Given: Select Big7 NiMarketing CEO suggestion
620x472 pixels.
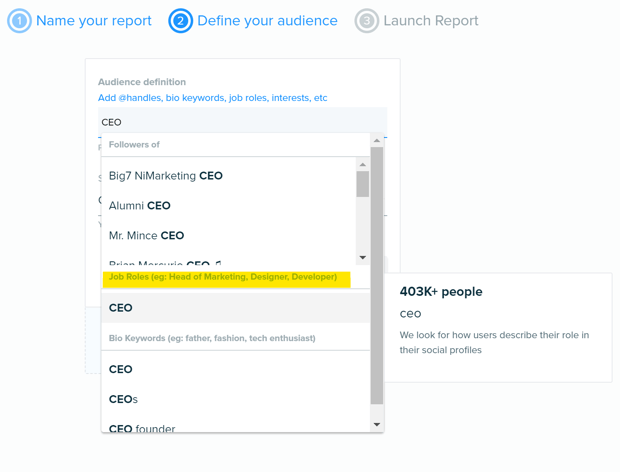Looking at the screenshot, I should tap(229, 176).
